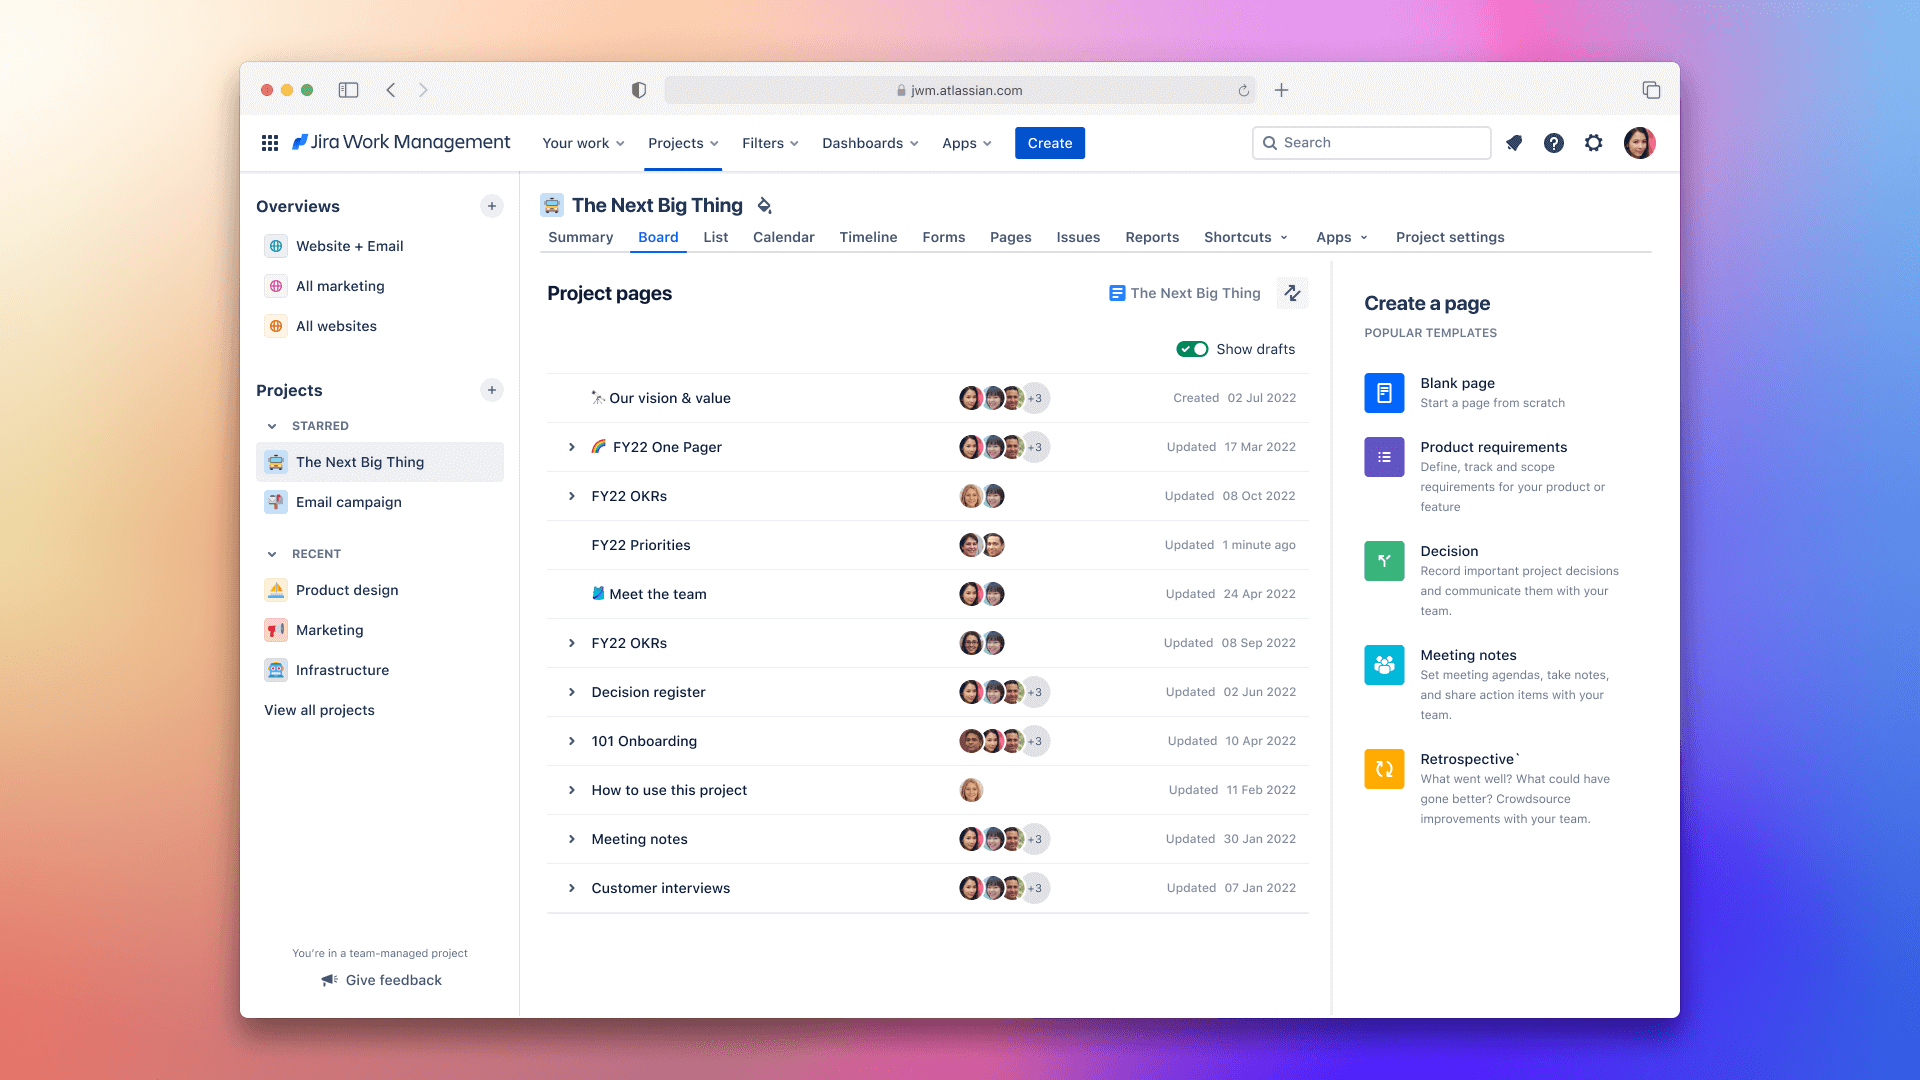Image resolution: width=1920 pixels, height=1080 pixels.
Task: Edit project name with the pencil icon
Action: coord(764,205)
